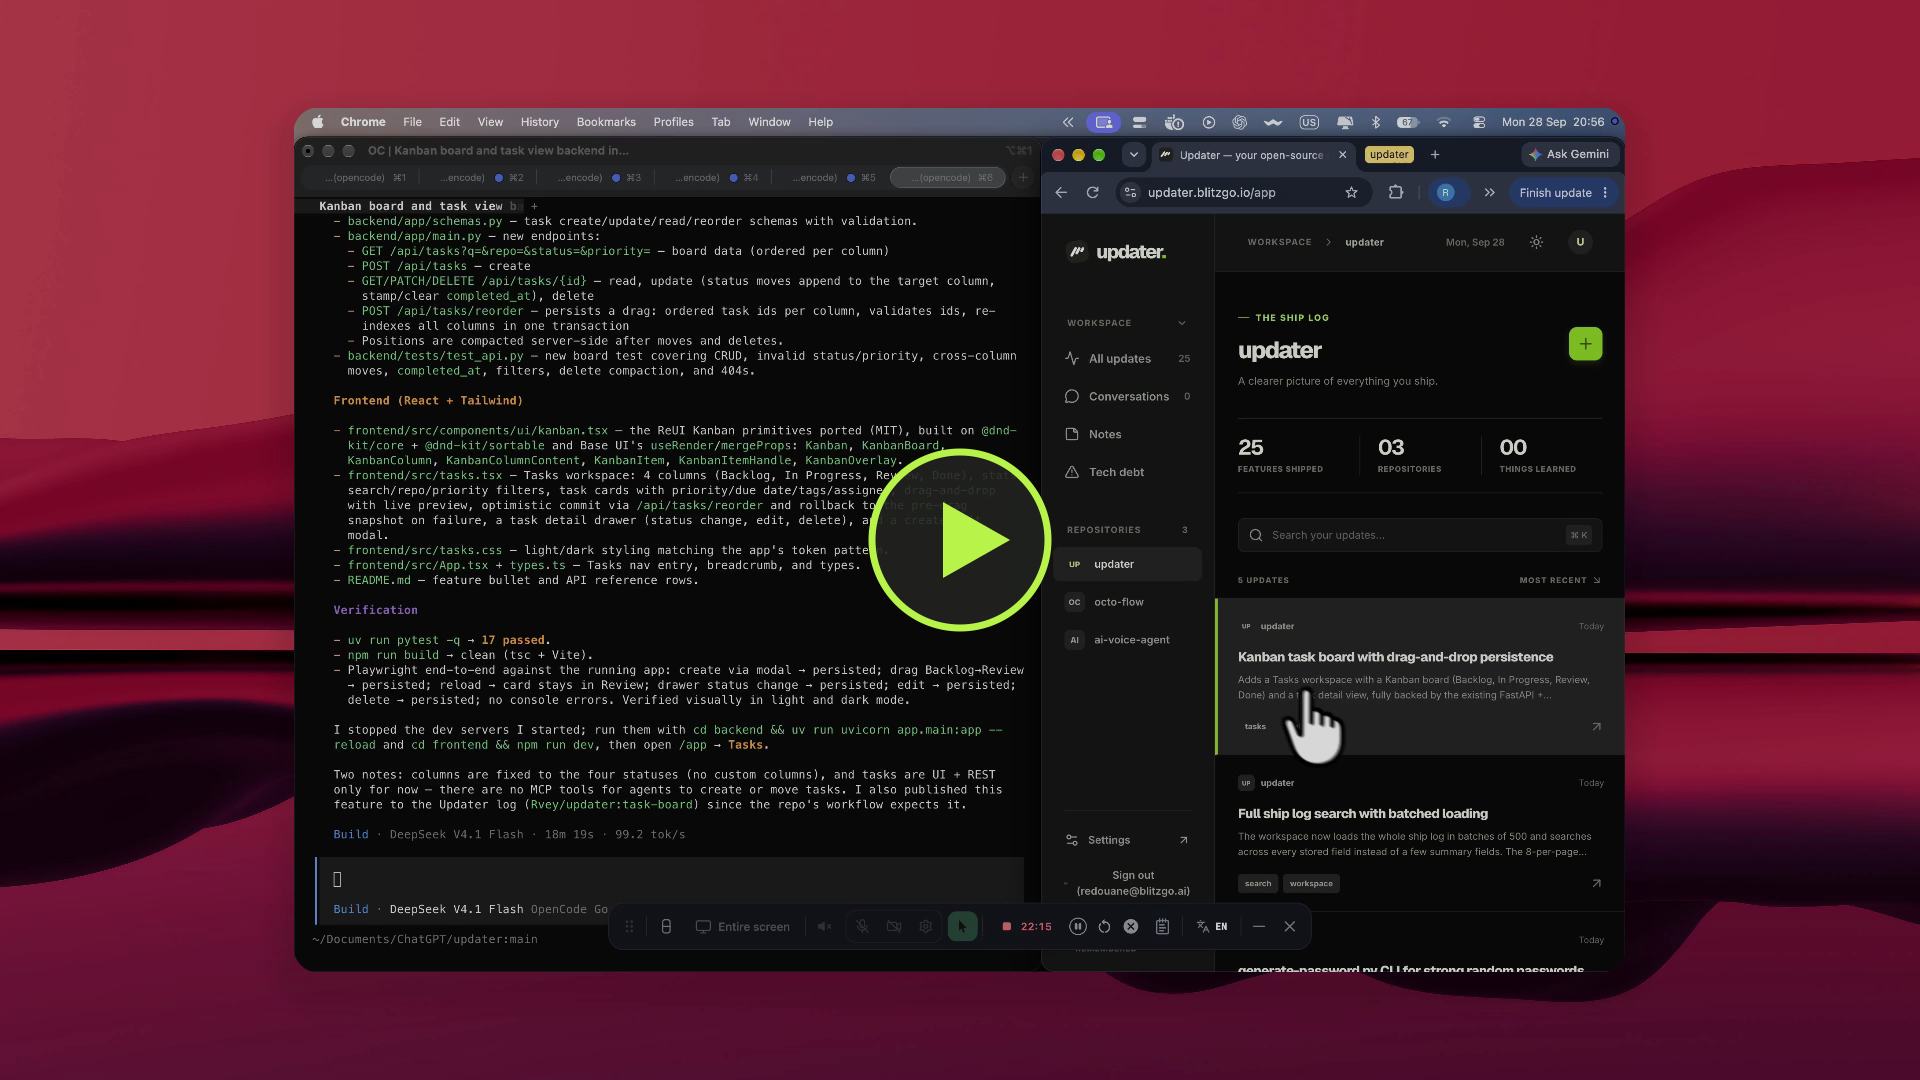1920x1080 pixels.
Task: Open All updates in the sidebar
Action: coord(1127,359)
